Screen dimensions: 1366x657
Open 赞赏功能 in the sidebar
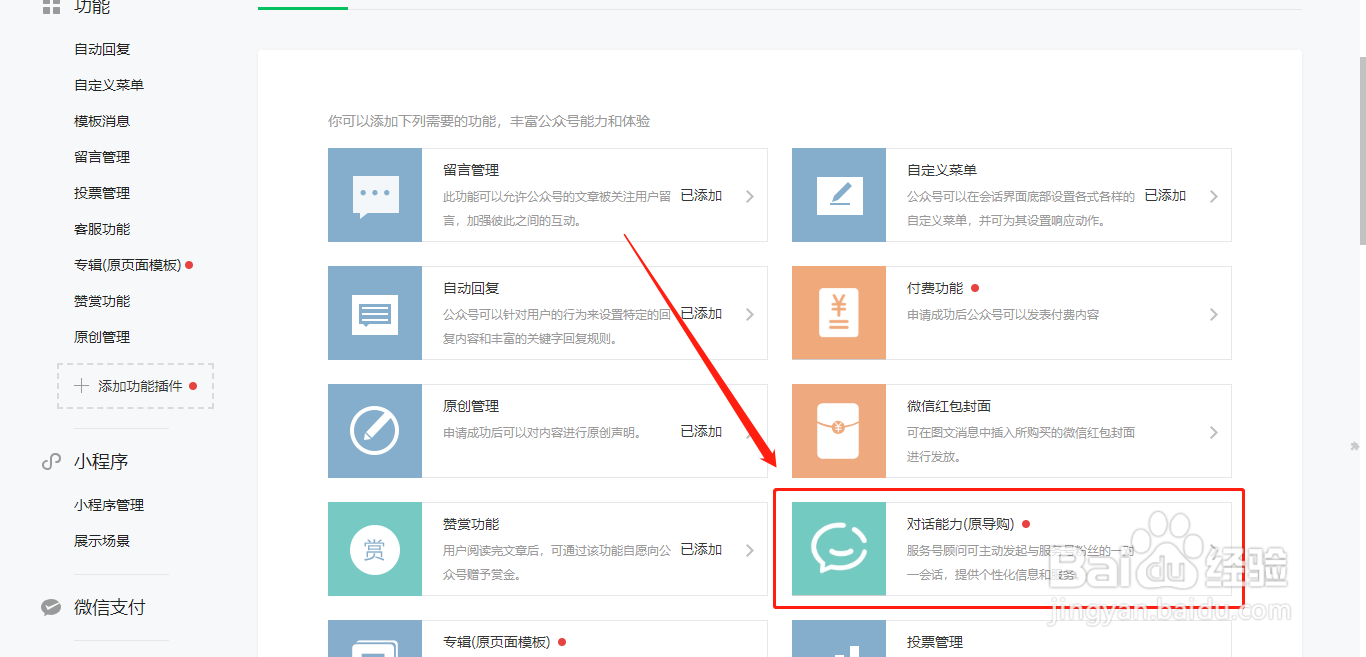[x=102, y=301]
